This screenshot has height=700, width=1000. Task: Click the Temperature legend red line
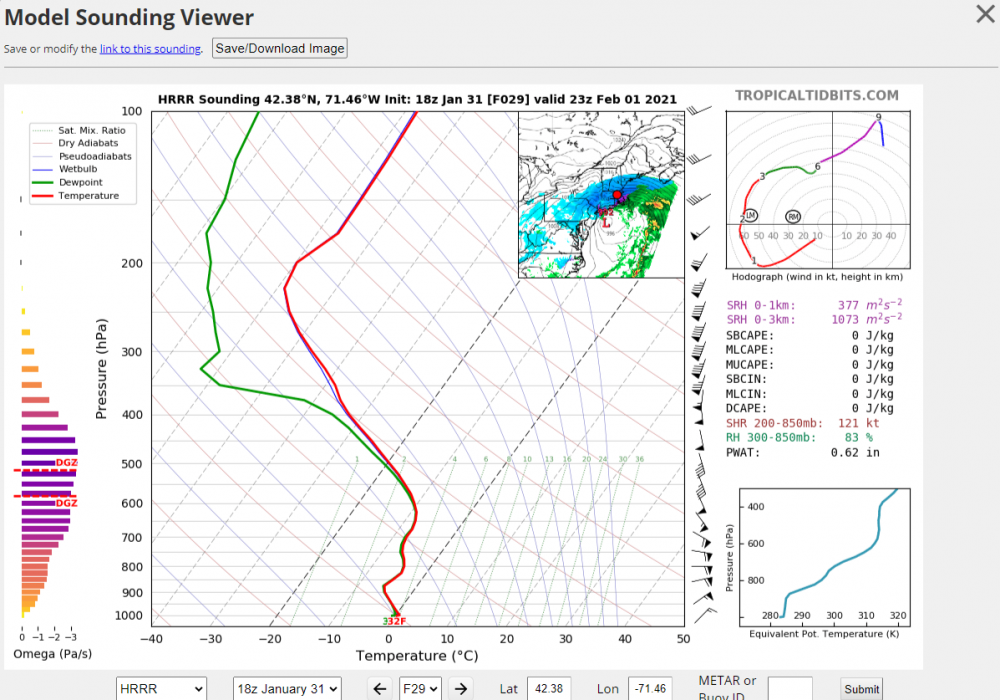click(44, 196)
